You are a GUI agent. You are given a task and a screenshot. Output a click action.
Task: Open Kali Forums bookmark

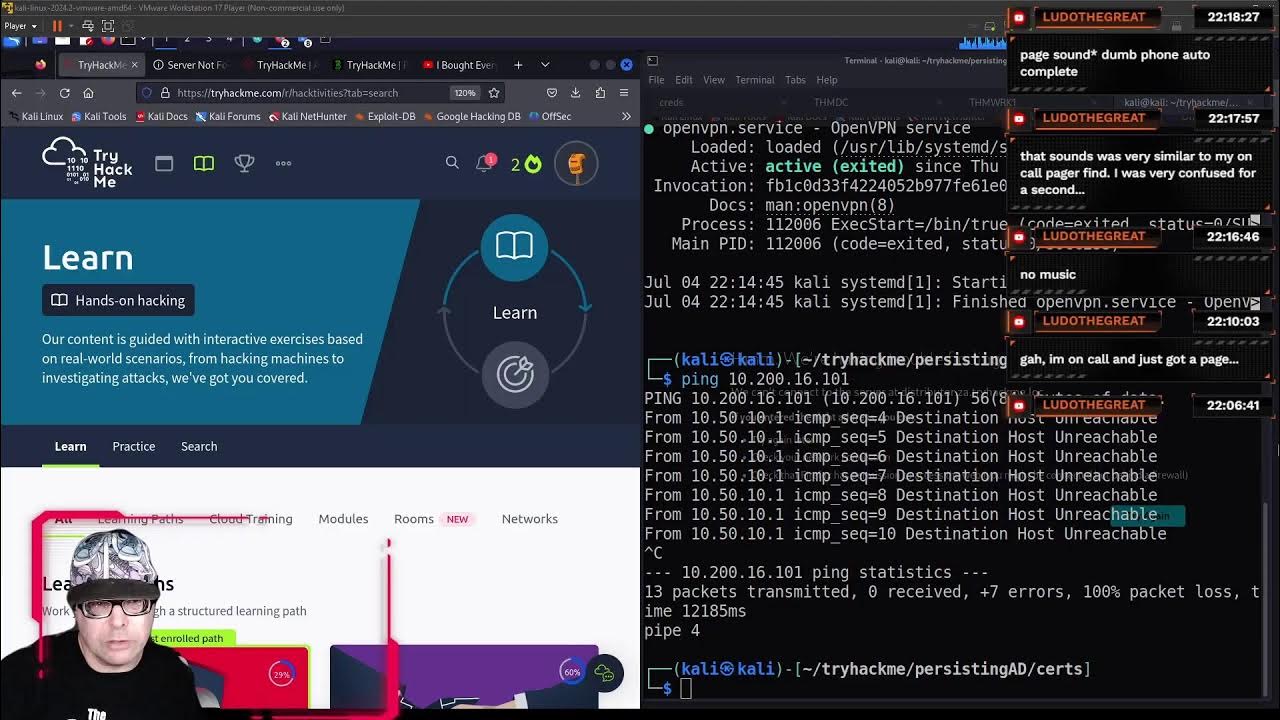[227, 116]
